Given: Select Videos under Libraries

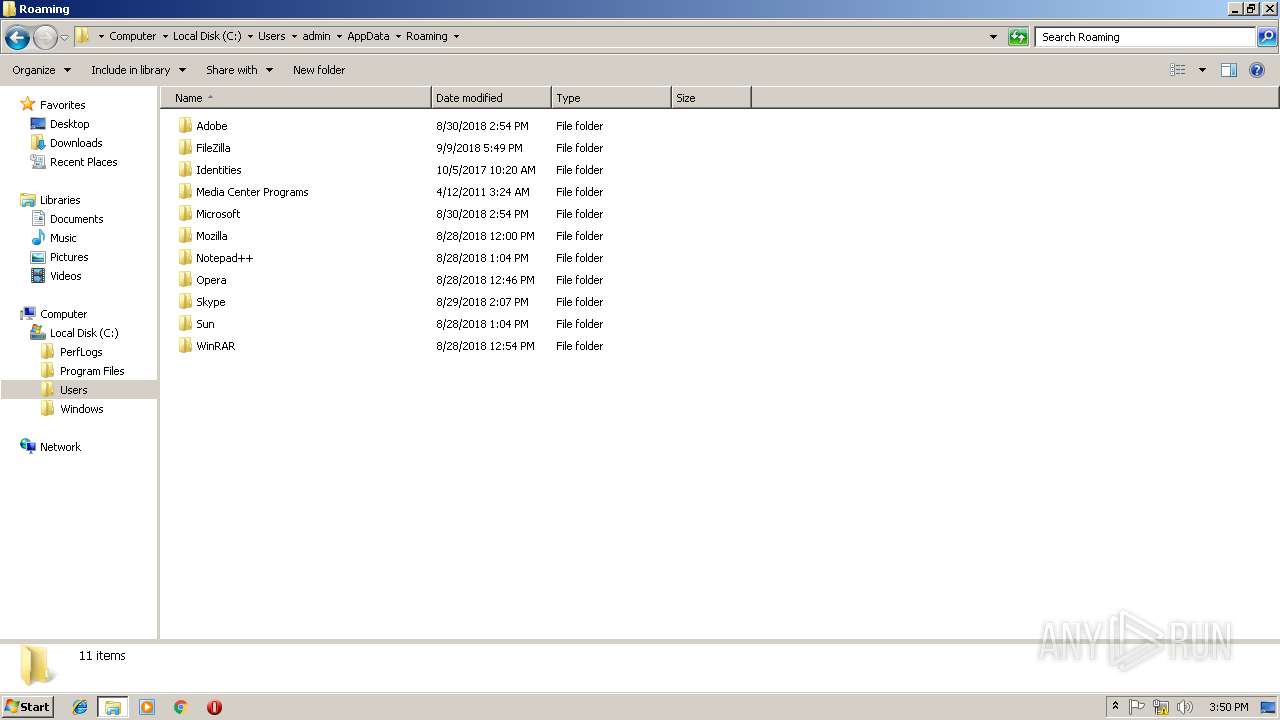Looking at the screenshot, I should coord(66,276).
